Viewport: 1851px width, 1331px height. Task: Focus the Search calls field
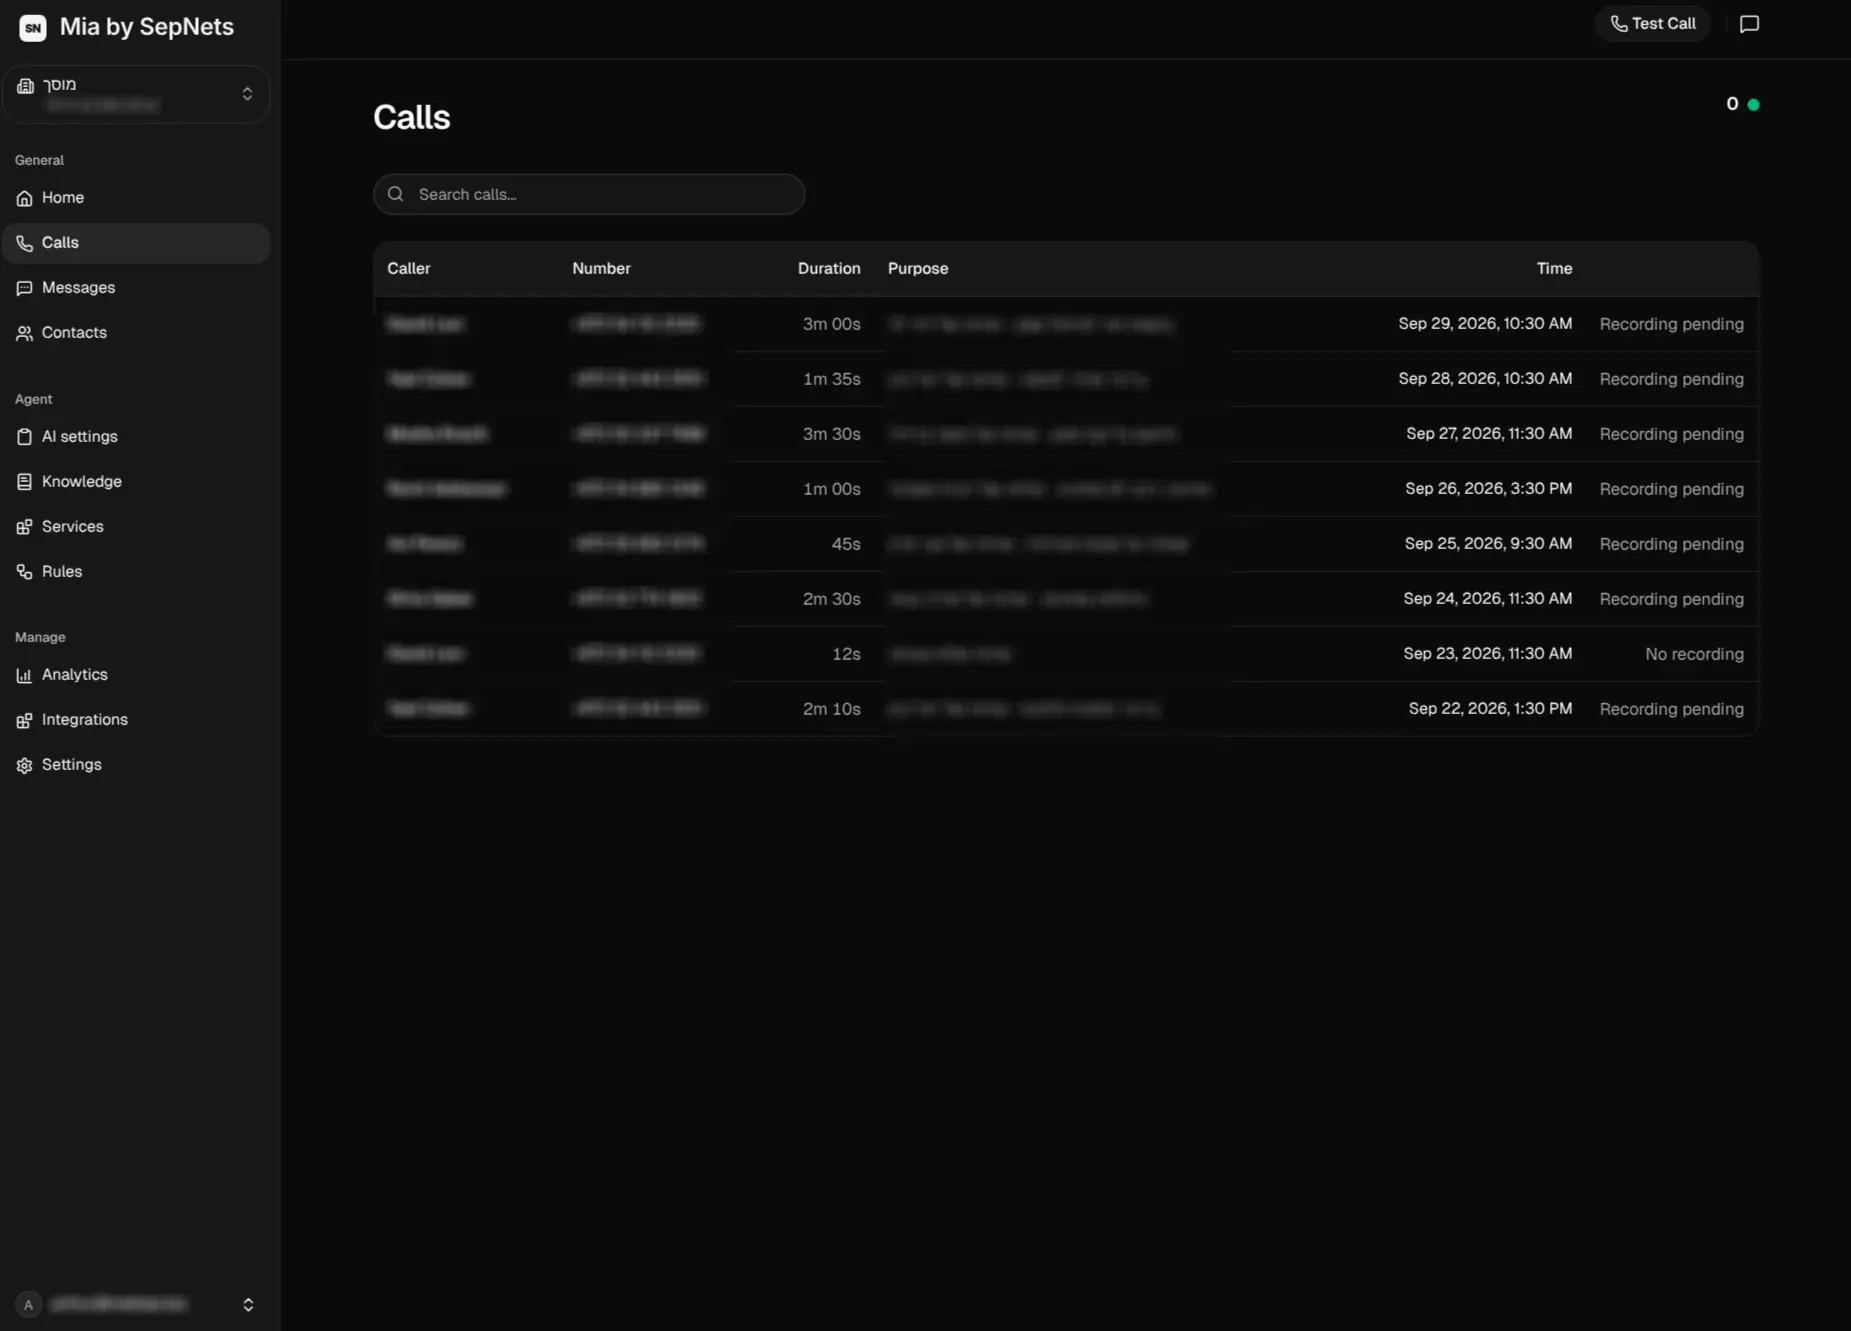coord(589,194)
